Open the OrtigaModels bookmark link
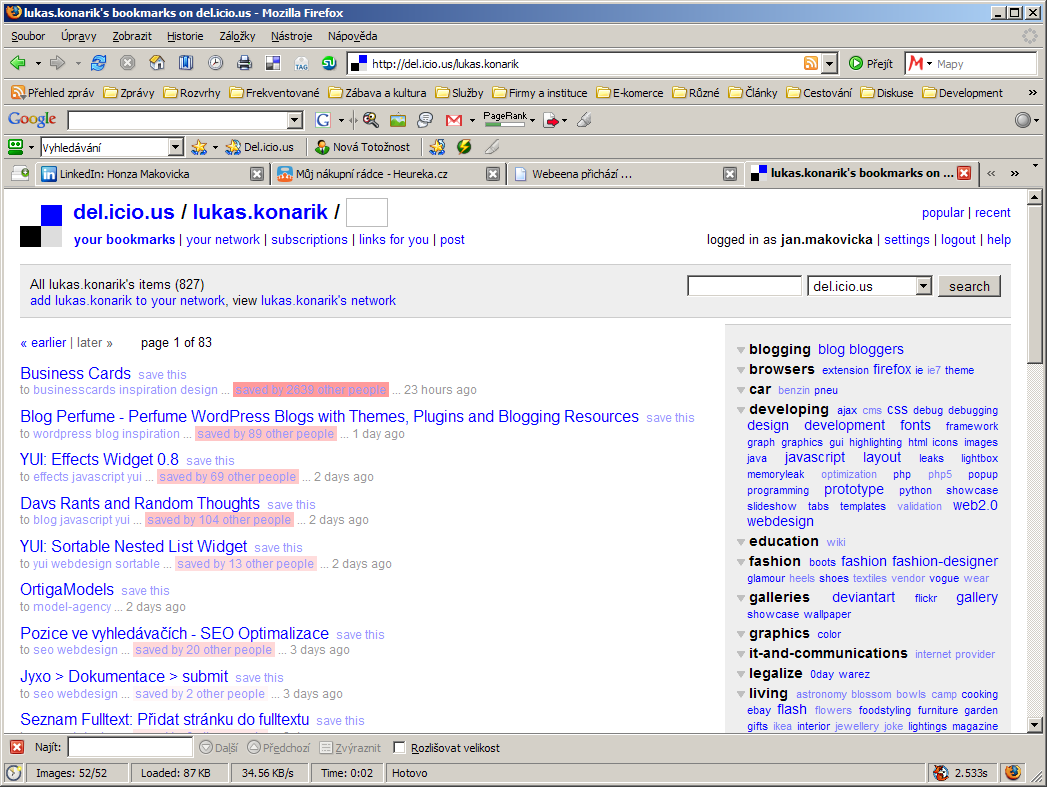 [x=67, y=589]
